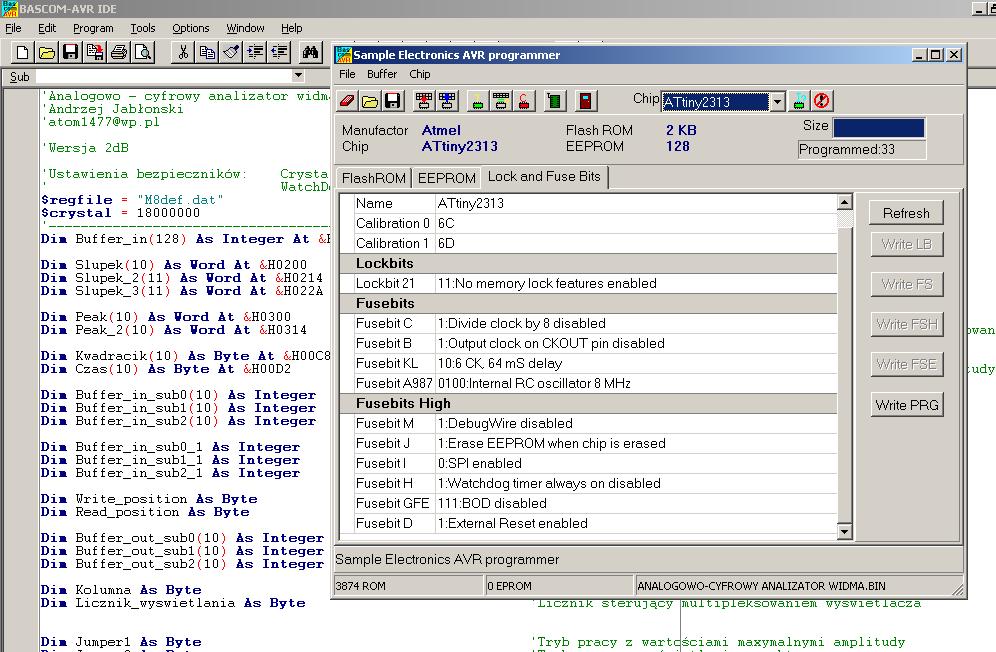Viewport: 996px width, 652px height.
Task: Click the red prohibition icon beside the Chip selector
Action: (x=822, y=101)
